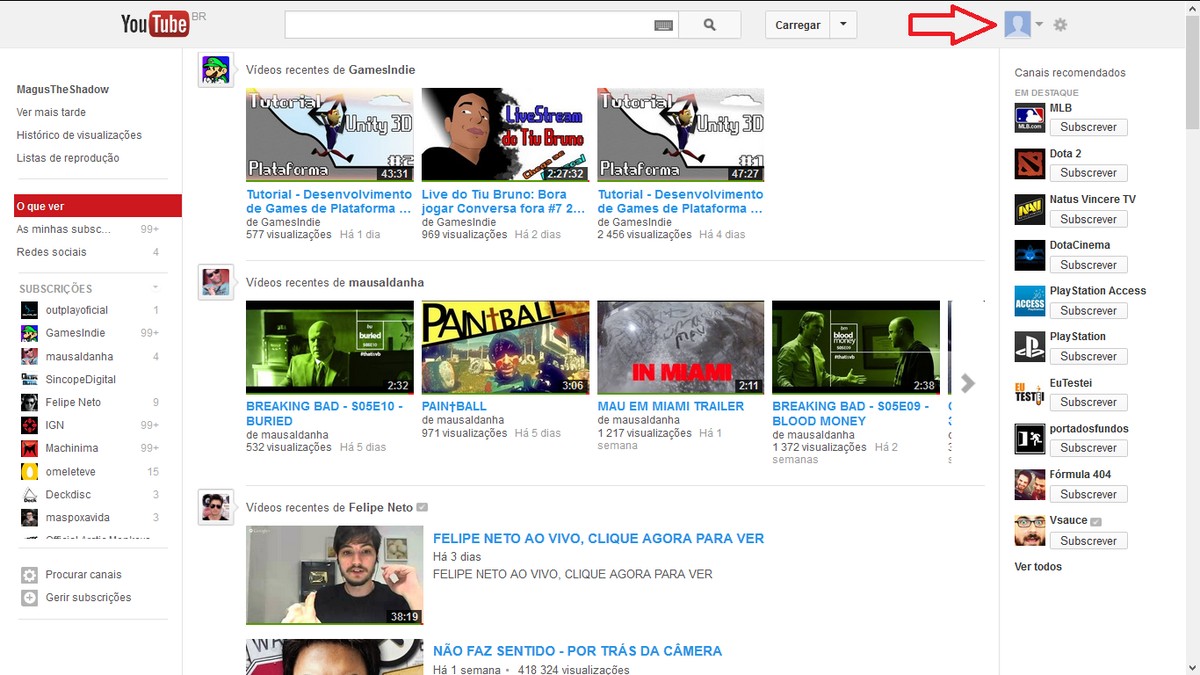Click the PlayStation channel icon
The height and width of the screenshot is (675, 1200).
click(1030, 346)
